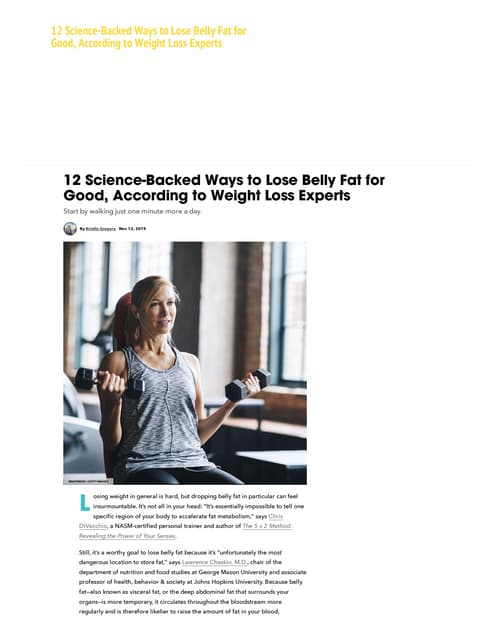The height and width of the screenshot is (640, 495).
Task: Click the words 'Johns Hopkins University'
Action: tap(228, 582)
